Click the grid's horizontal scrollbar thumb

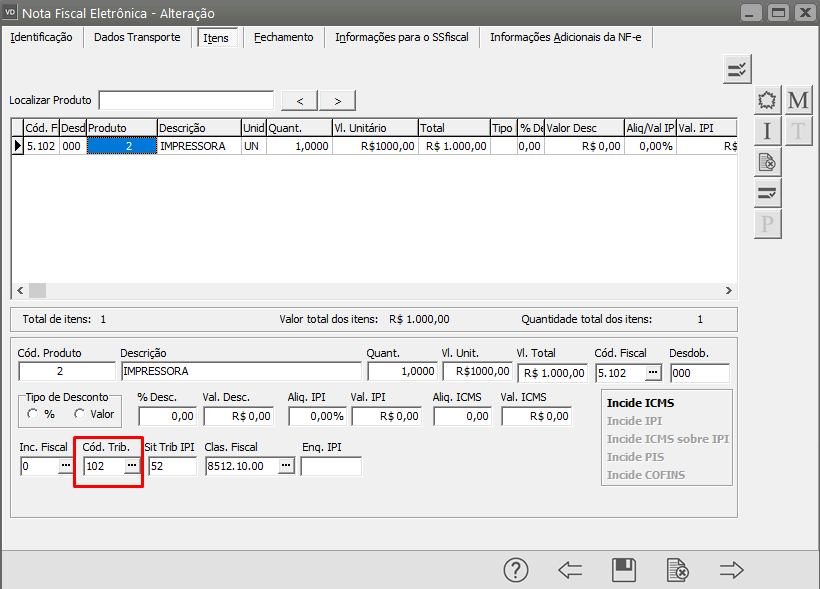pyautogui.click(x=37, y=290)
